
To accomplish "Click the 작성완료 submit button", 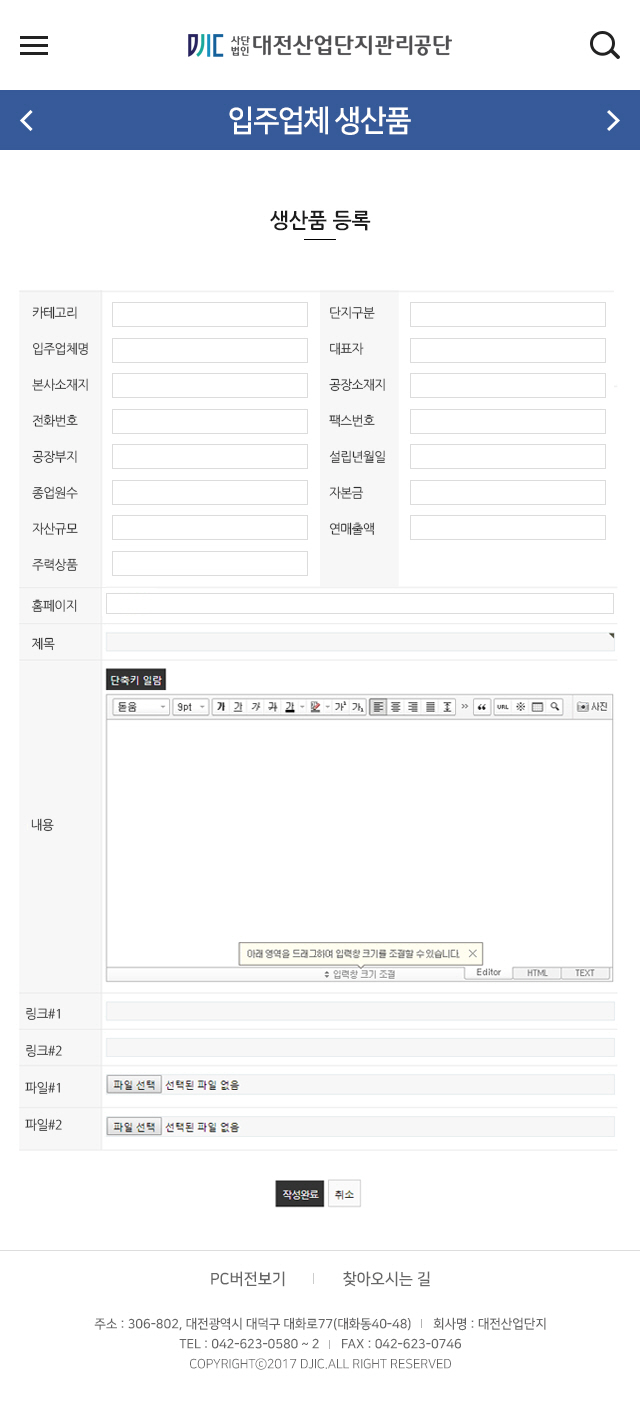I will point(300,1194).
